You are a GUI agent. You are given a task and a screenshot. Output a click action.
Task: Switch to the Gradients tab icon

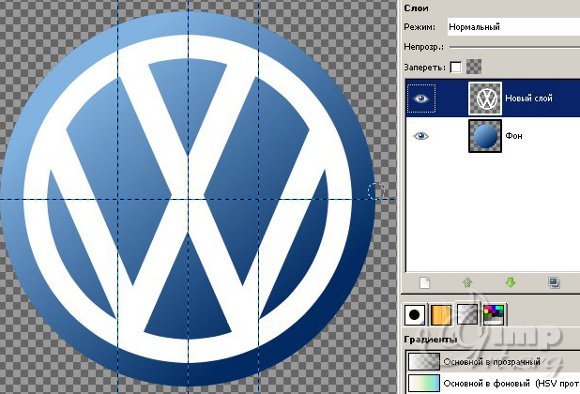467,314
